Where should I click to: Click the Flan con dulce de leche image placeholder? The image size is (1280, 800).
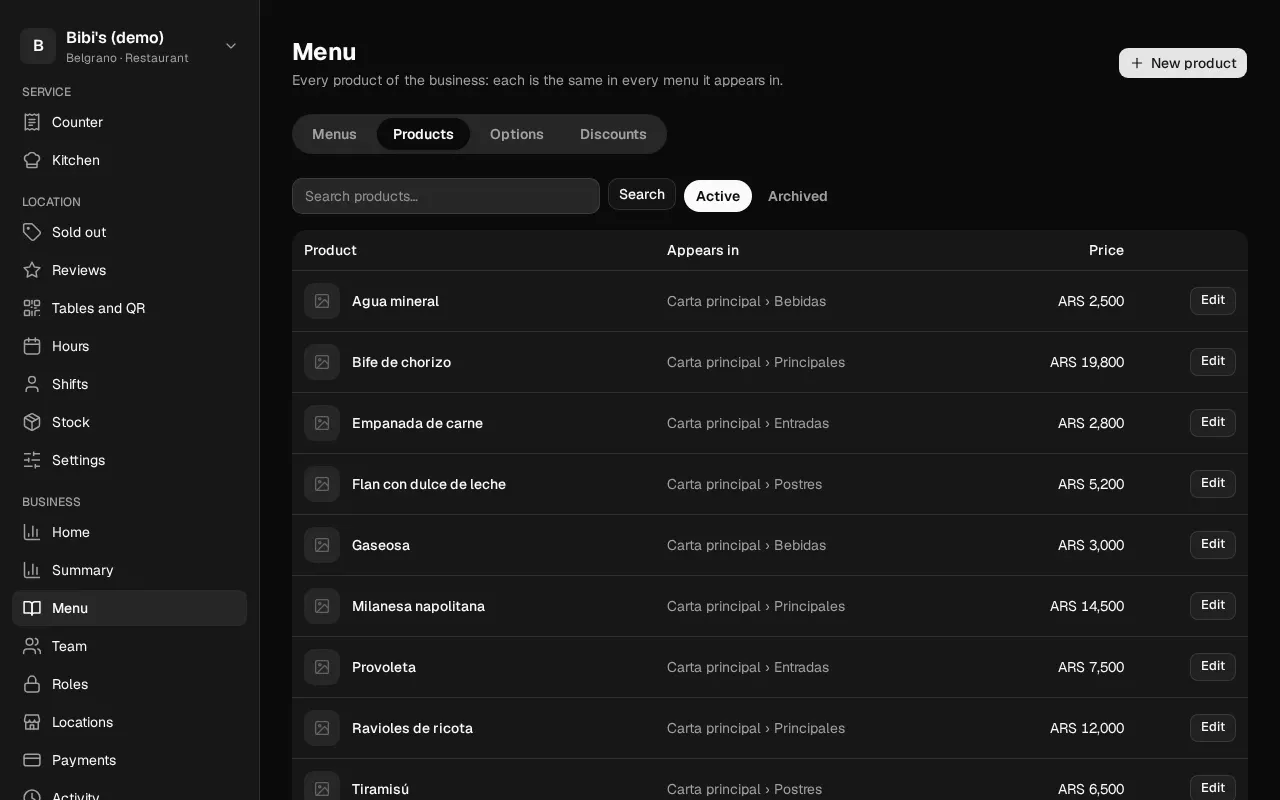(322, 484)
